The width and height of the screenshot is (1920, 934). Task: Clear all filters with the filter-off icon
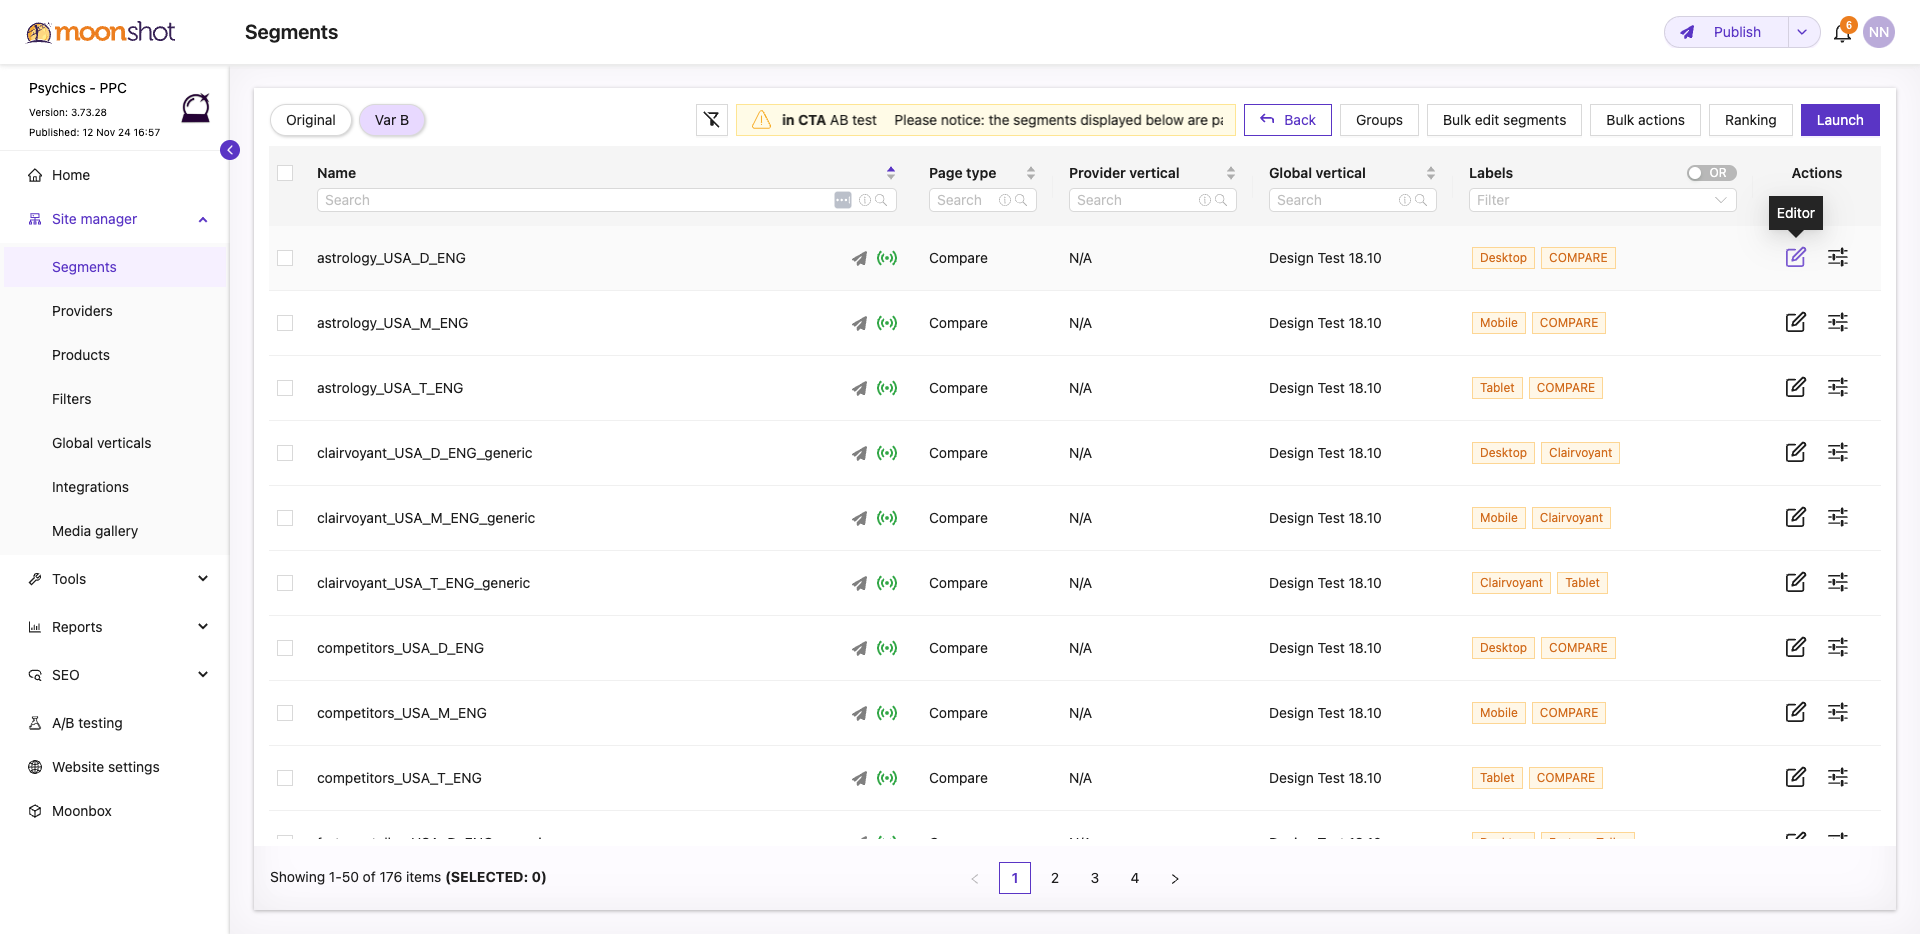click(x=712, y=120)
